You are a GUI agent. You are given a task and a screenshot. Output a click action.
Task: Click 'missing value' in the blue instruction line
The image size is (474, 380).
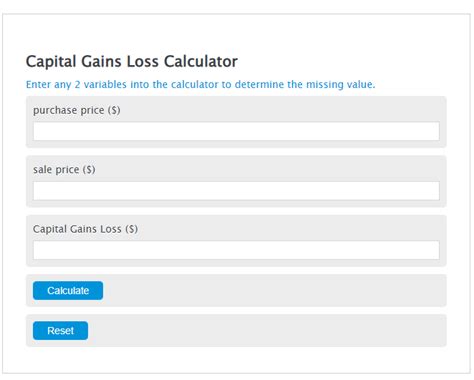[341, 84]
